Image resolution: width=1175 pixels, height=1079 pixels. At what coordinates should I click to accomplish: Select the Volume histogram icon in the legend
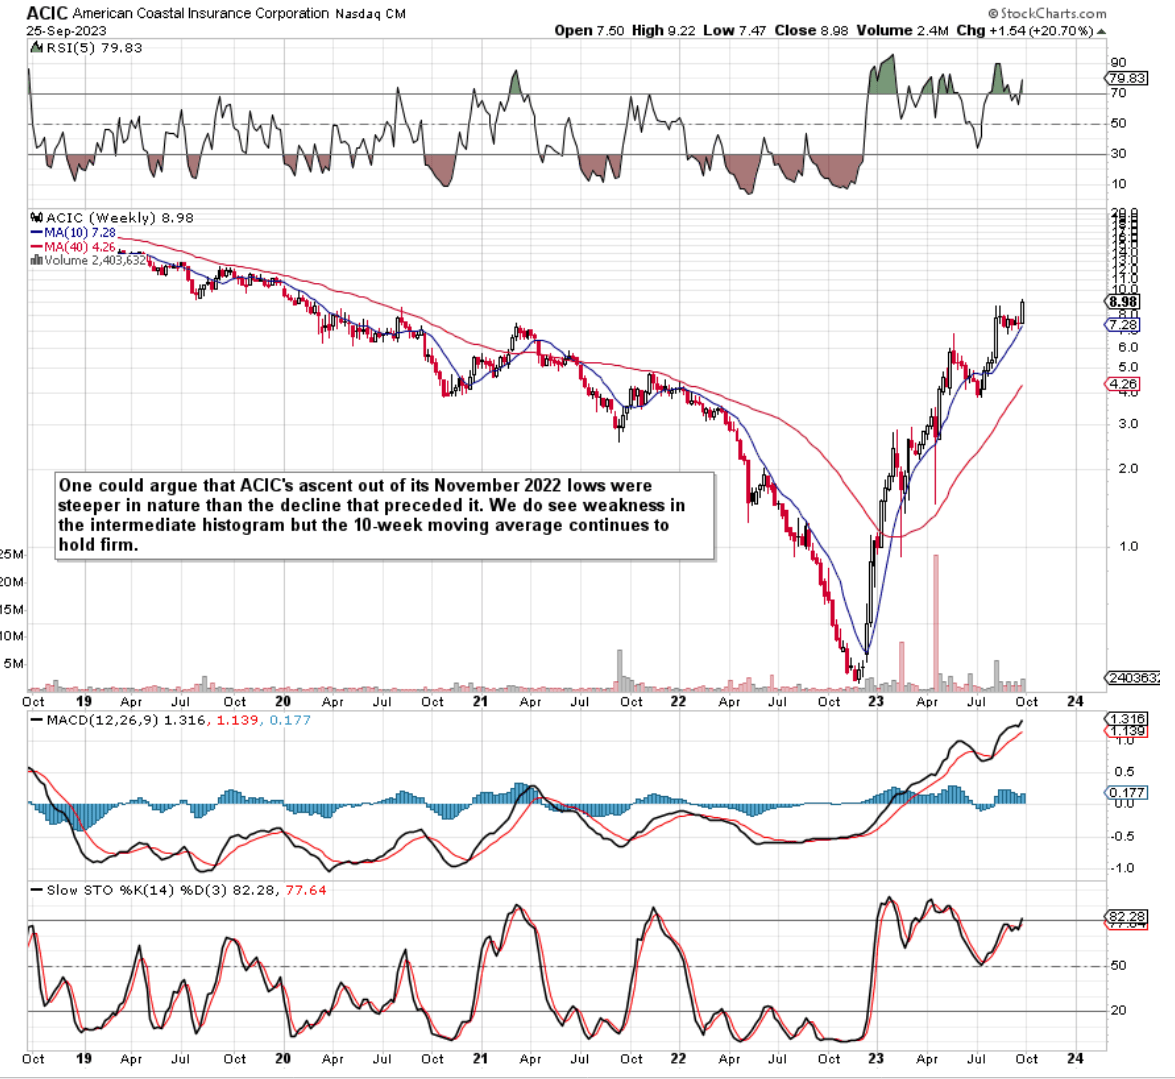[x=36, y=259]
